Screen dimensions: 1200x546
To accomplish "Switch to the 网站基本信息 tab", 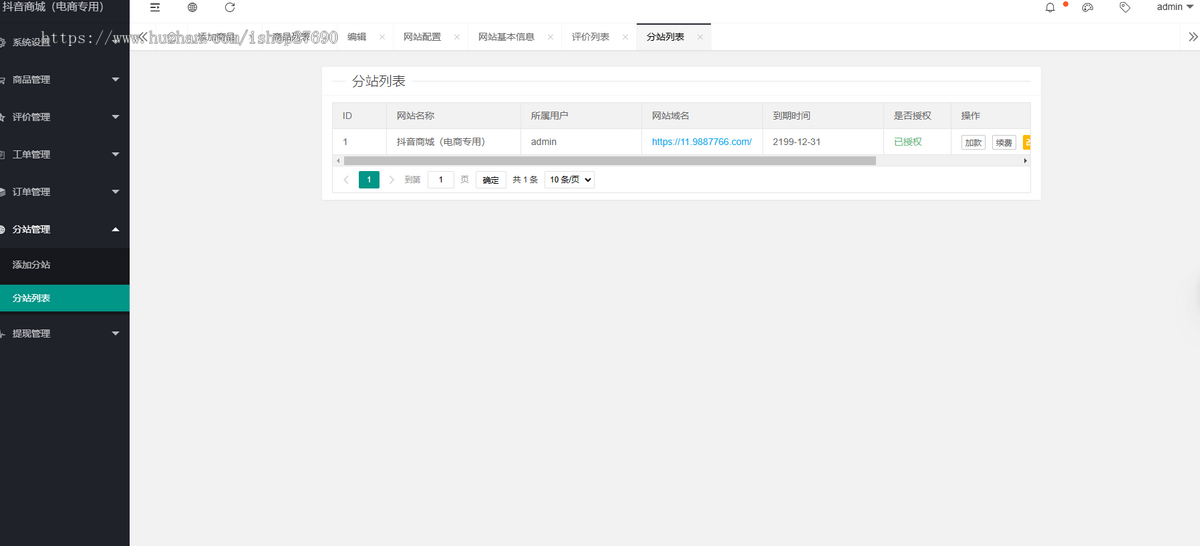I will pyautogui.click(x=506, y=37).
